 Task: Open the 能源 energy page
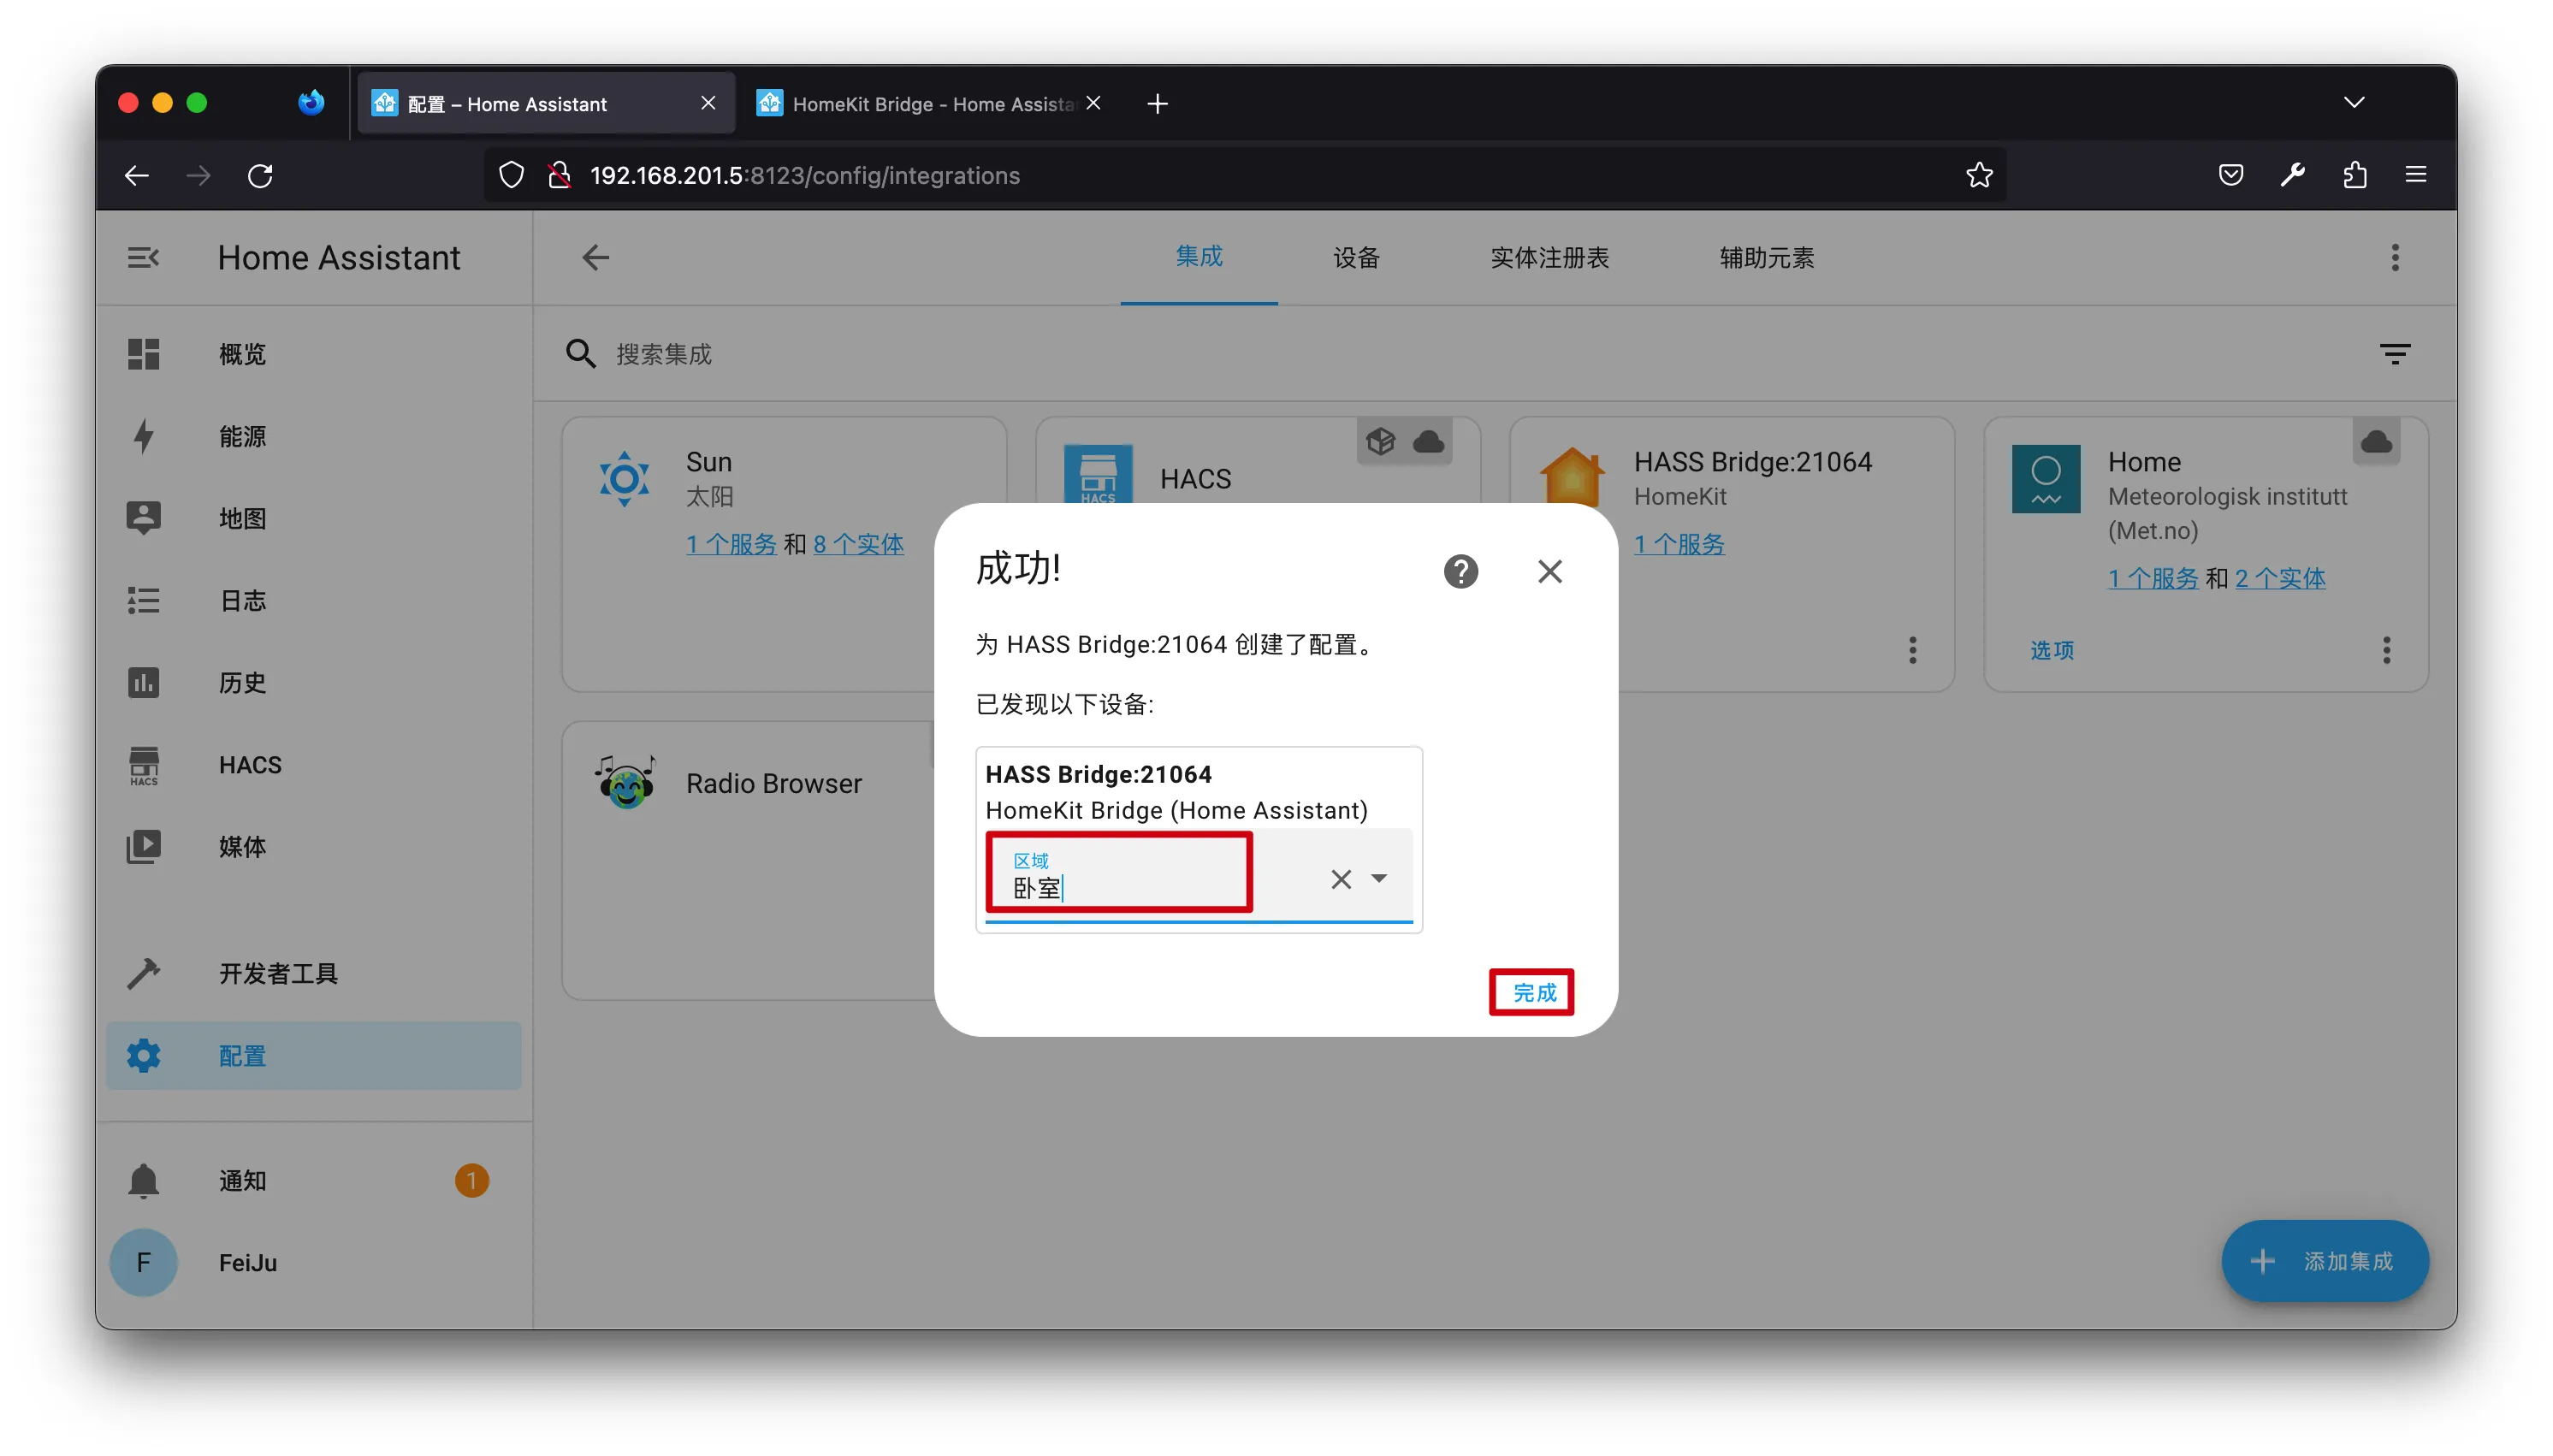[242, 436]
